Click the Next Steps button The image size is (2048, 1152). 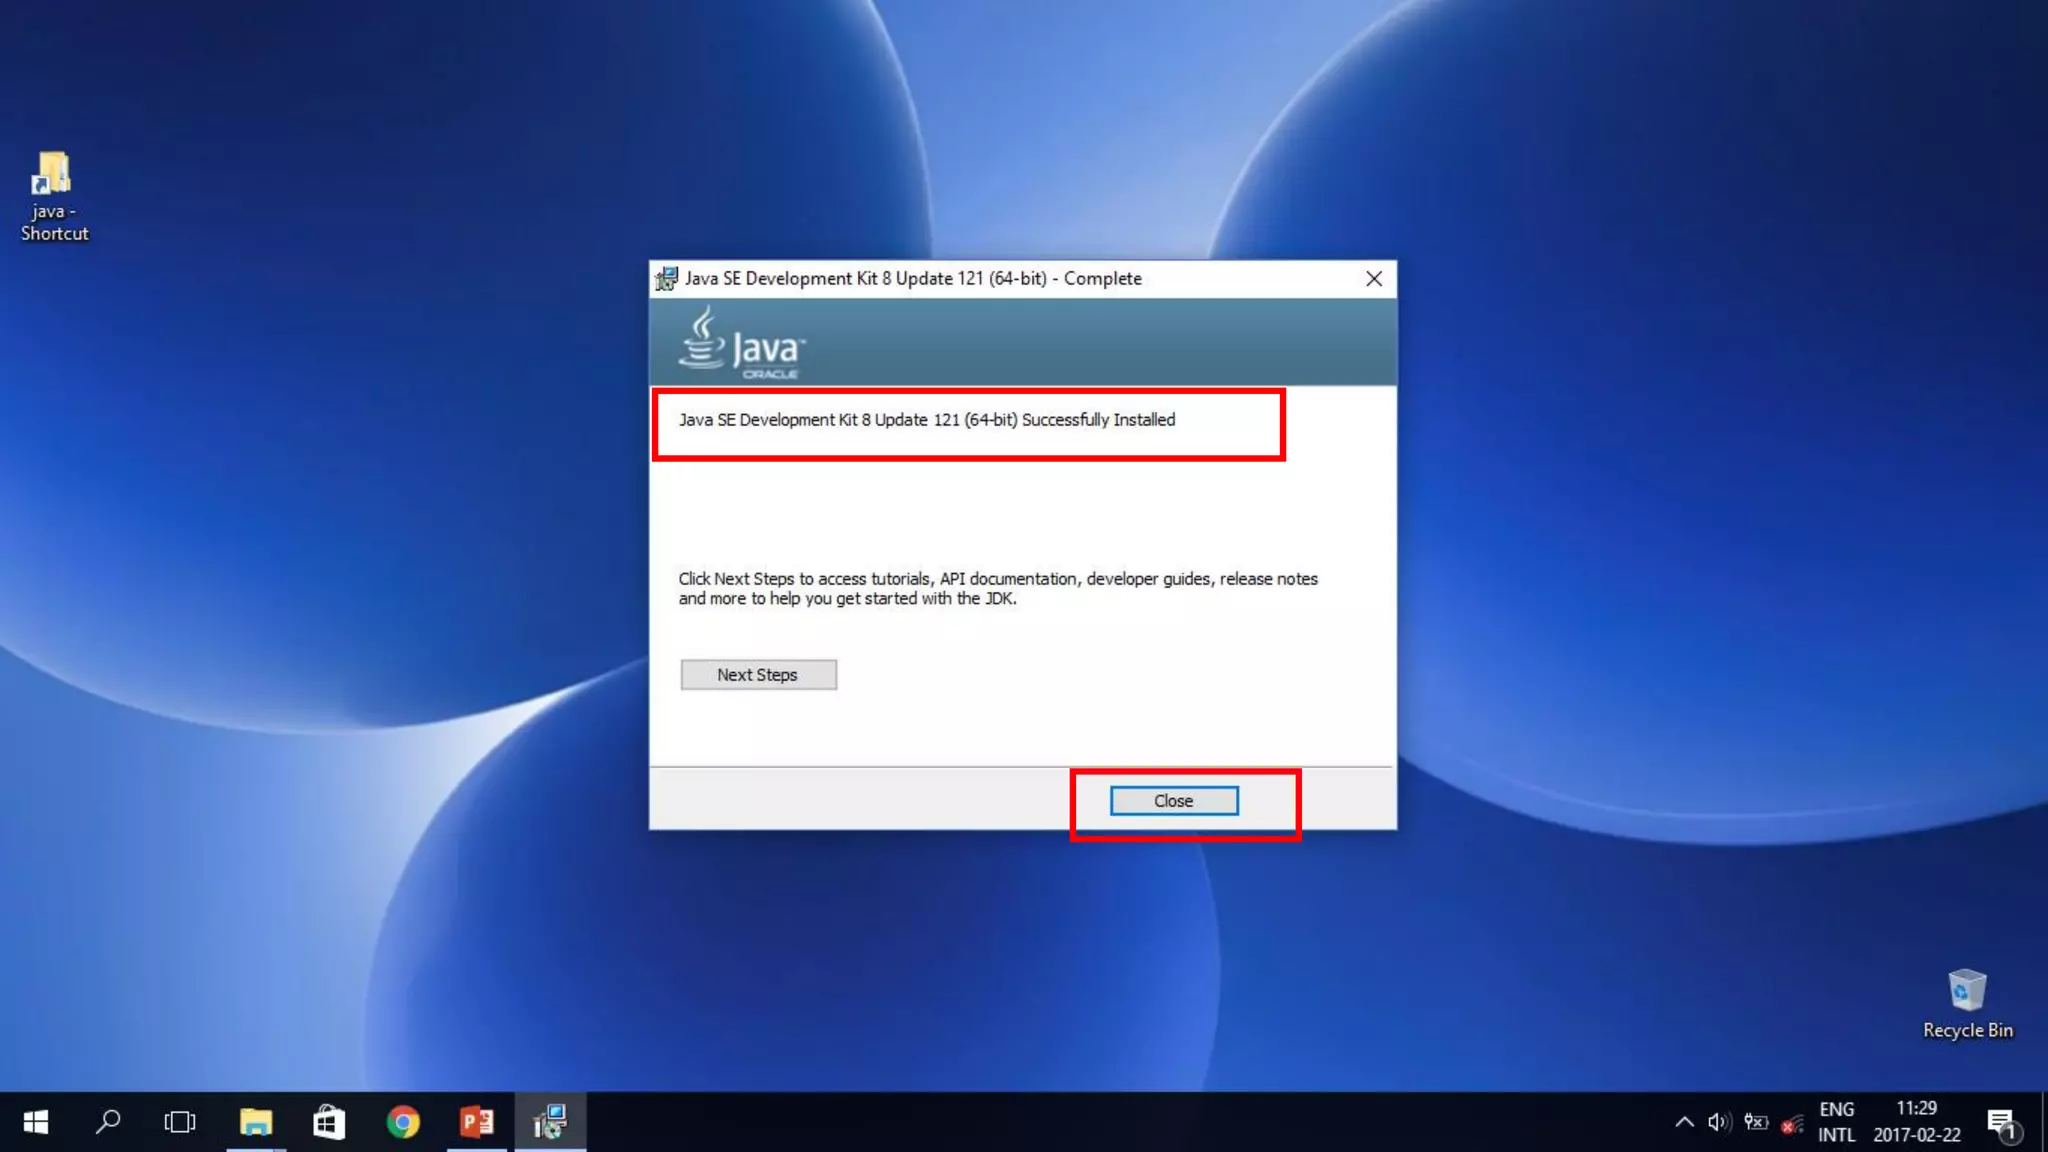point(758,675)
